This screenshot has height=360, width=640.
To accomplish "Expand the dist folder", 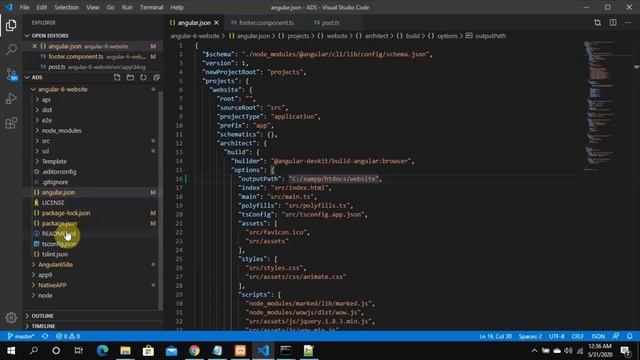I will (47, 110).
